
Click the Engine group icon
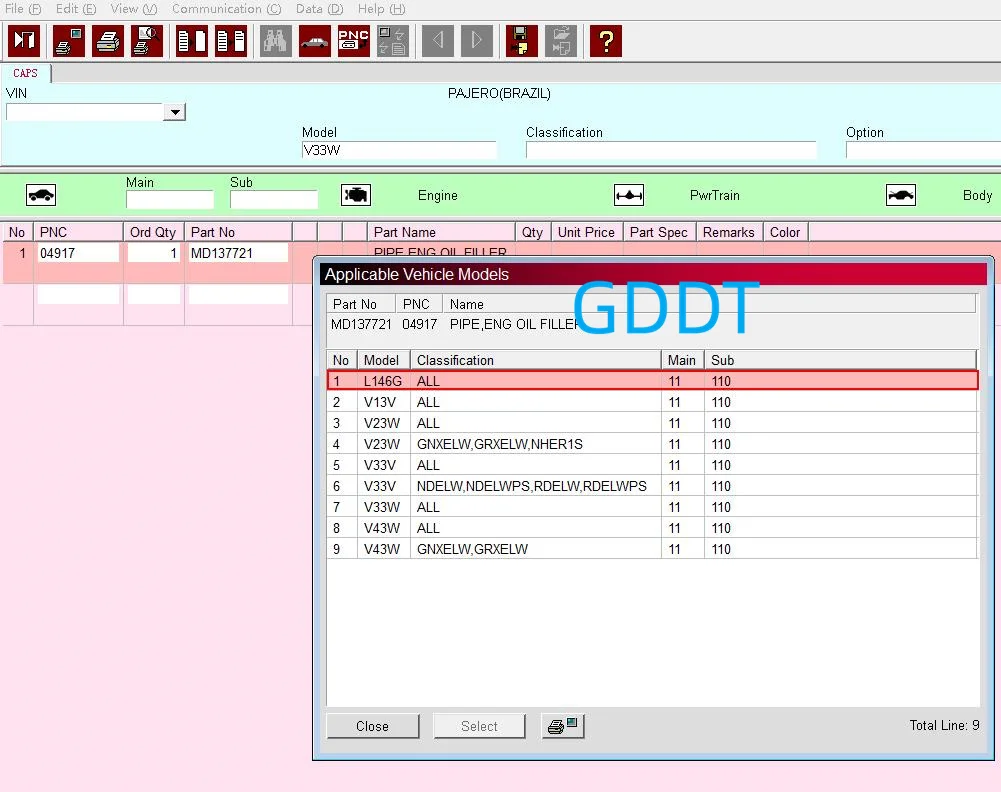tap(356, 195)
